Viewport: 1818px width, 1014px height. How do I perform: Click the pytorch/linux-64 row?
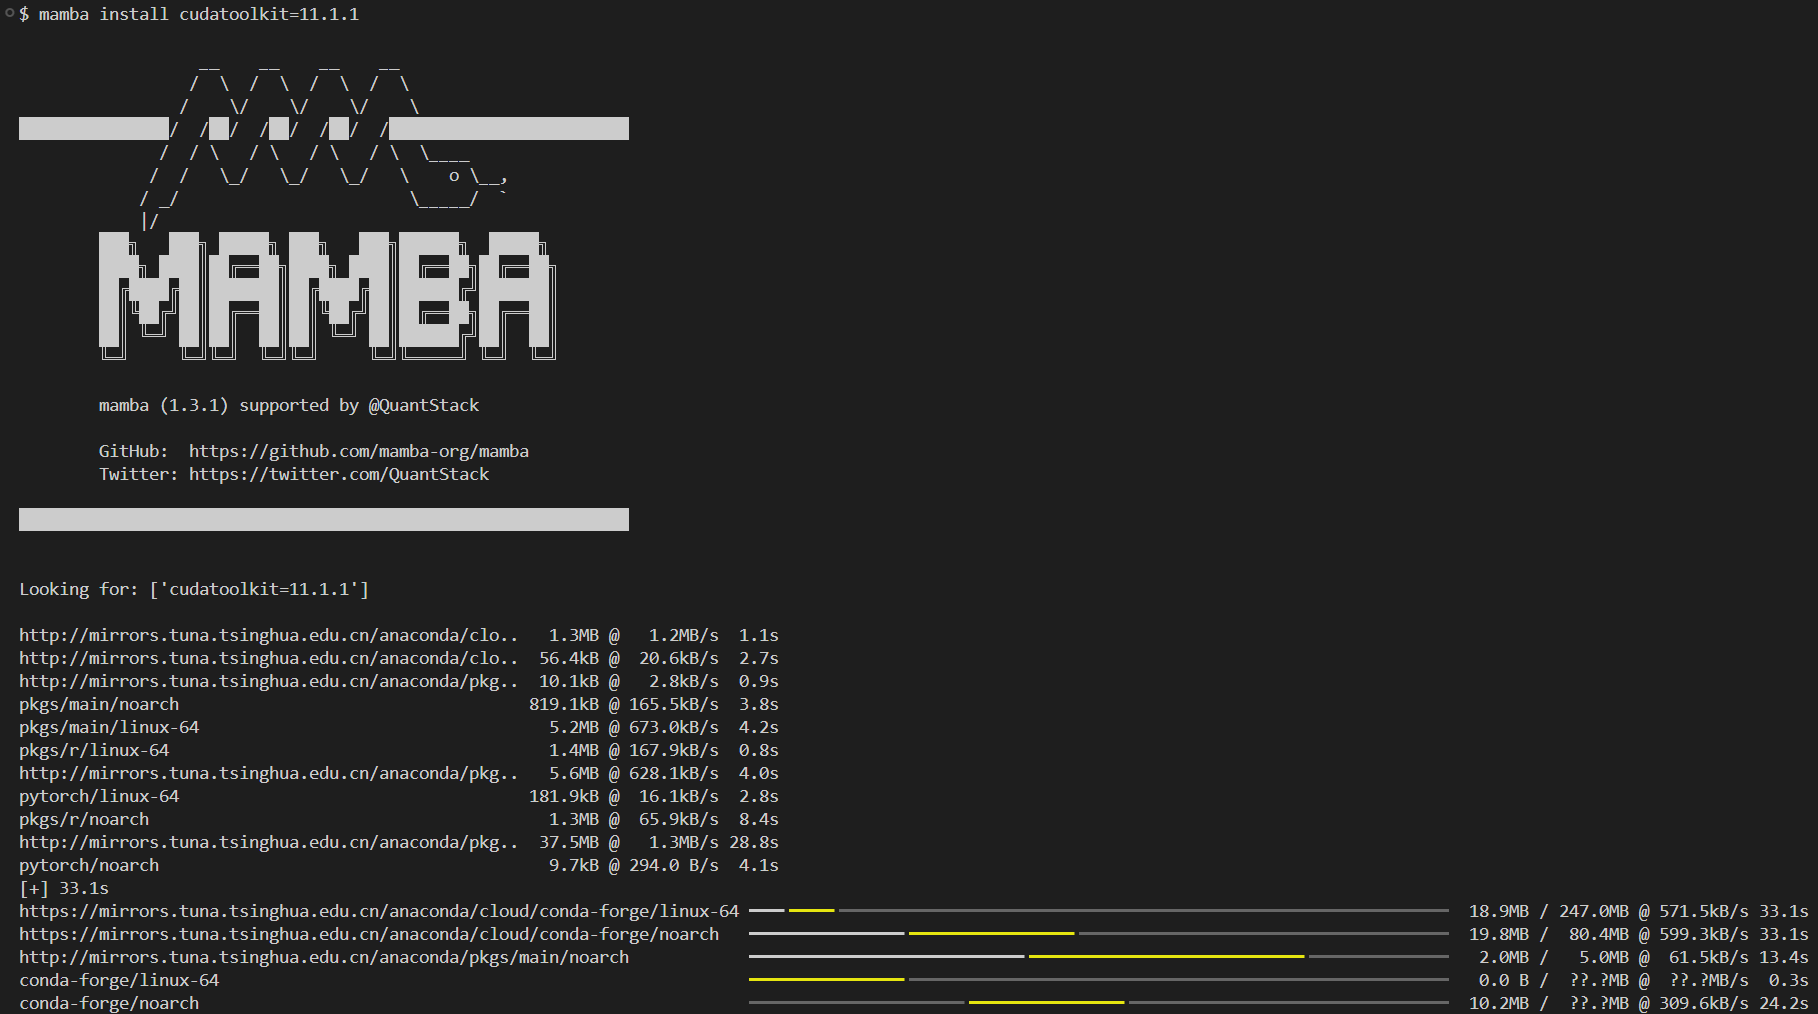point(399,796)
